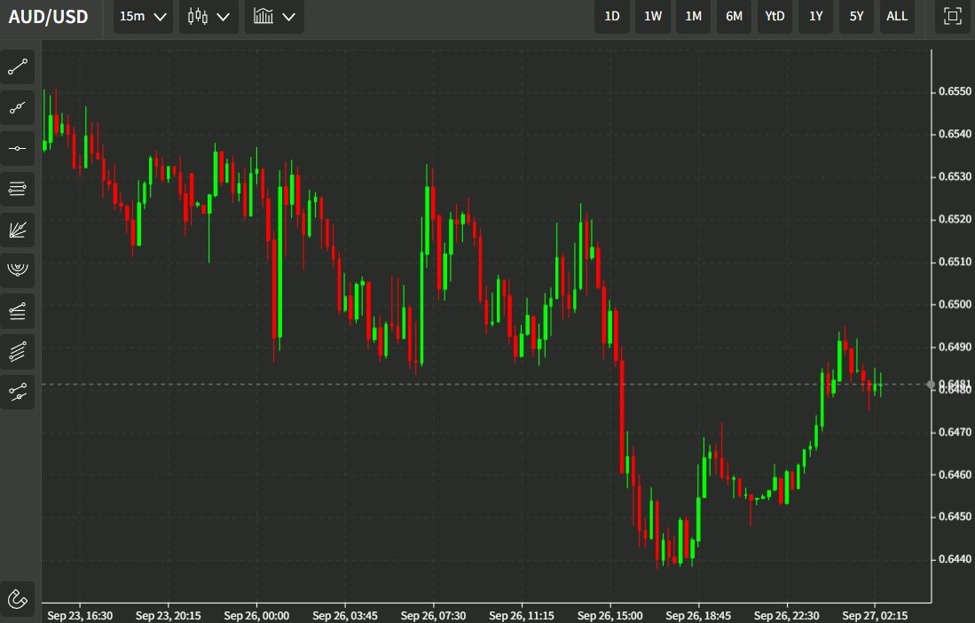Select the ray line drawing tool

click(x=18, y=108)
